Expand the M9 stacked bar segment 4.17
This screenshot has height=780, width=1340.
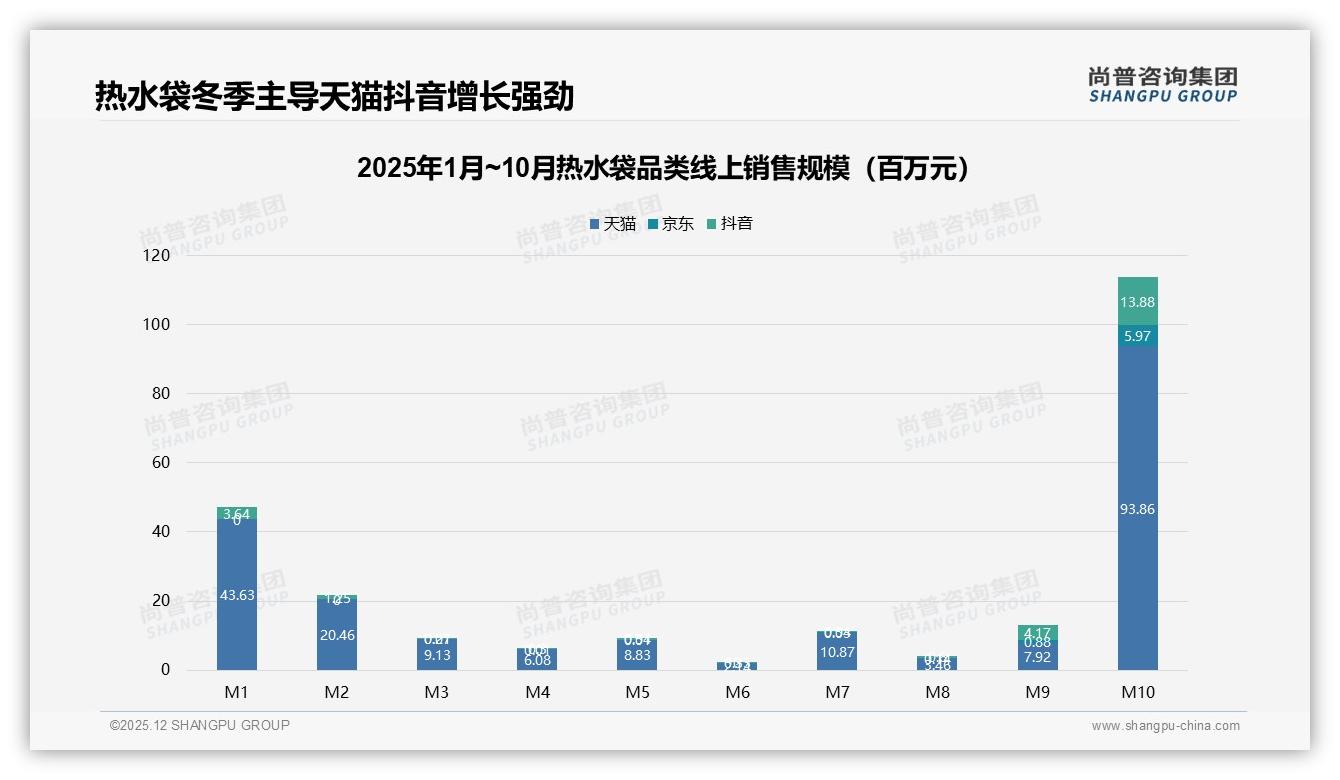[x=1037, y=631]
